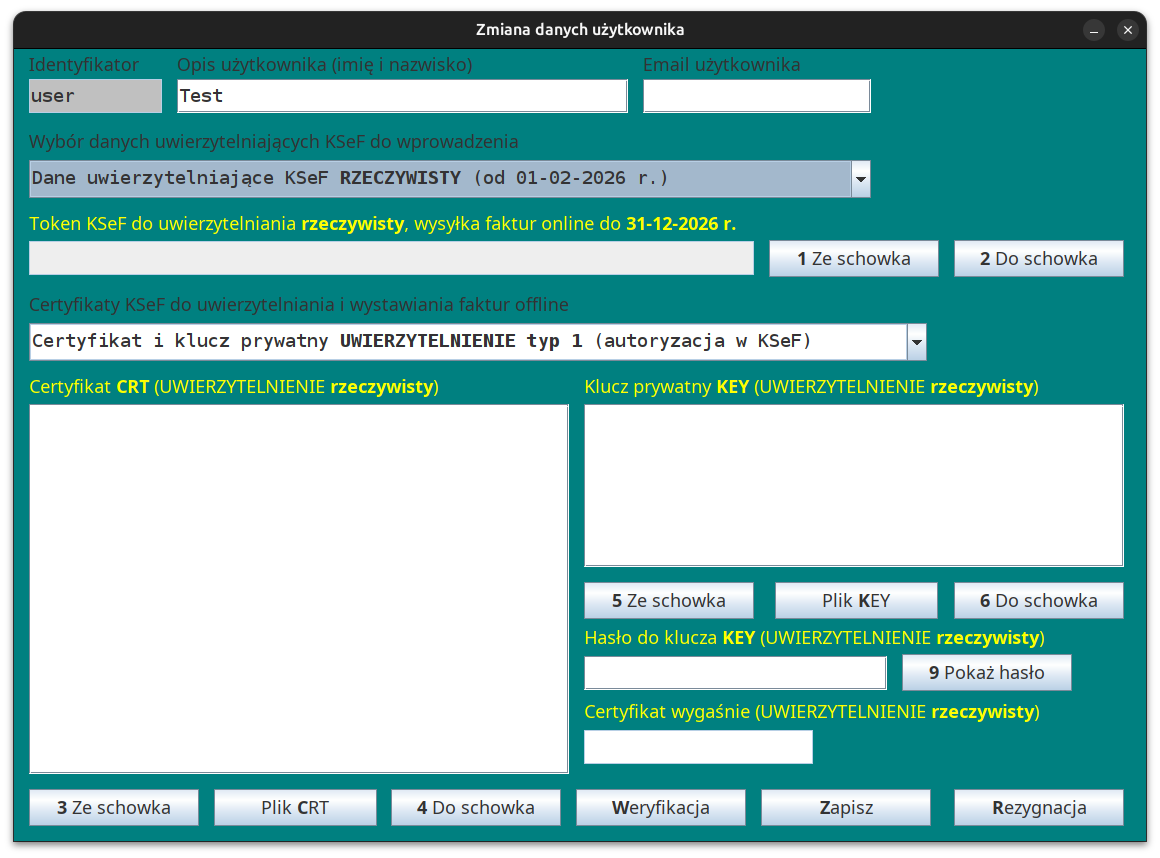1160x858 pixels.
Task: Cancel using the 'Rezygnacja' button
Action: pos(1038,808)
